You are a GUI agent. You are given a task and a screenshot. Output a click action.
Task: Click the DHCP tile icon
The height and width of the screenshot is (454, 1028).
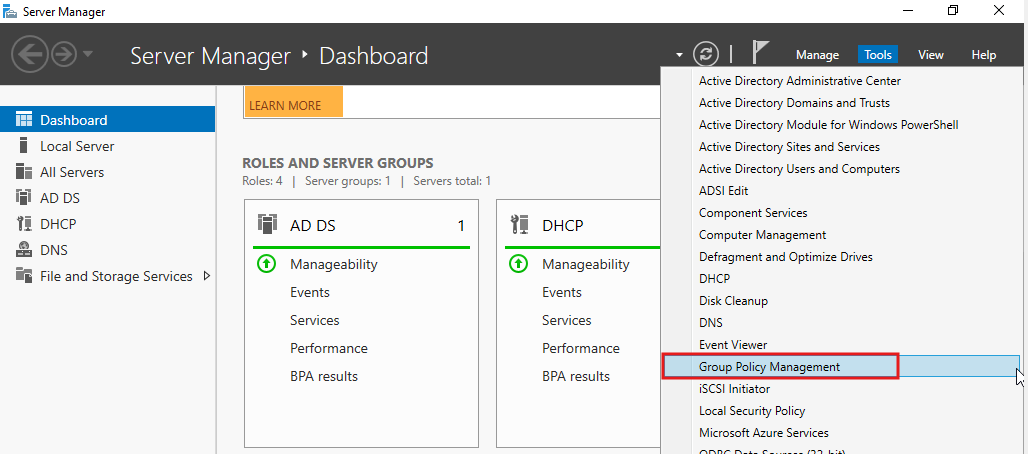520,224
